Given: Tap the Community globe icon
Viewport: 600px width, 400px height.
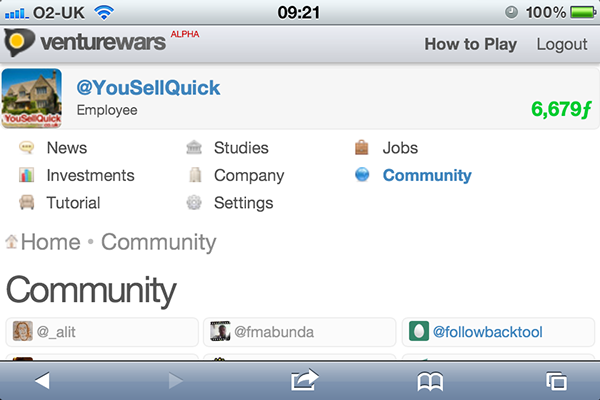Looking at the screenshot, I should point(362,175).
